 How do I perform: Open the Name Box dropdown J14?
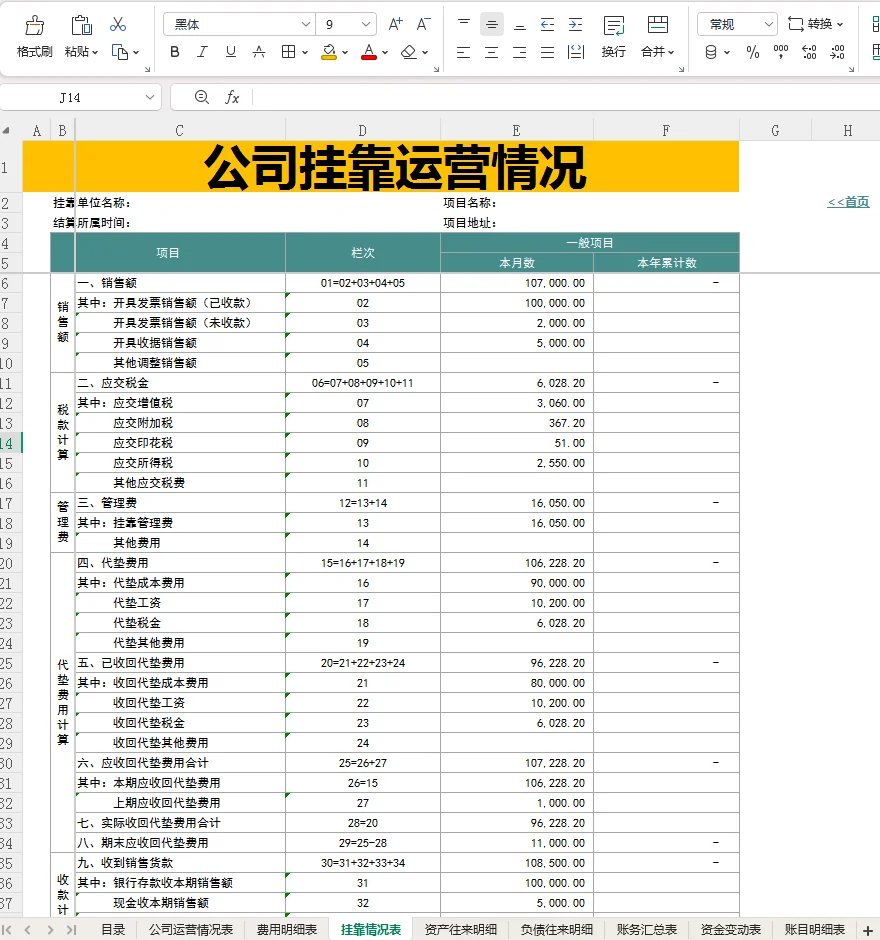click(x=150, y=97)
